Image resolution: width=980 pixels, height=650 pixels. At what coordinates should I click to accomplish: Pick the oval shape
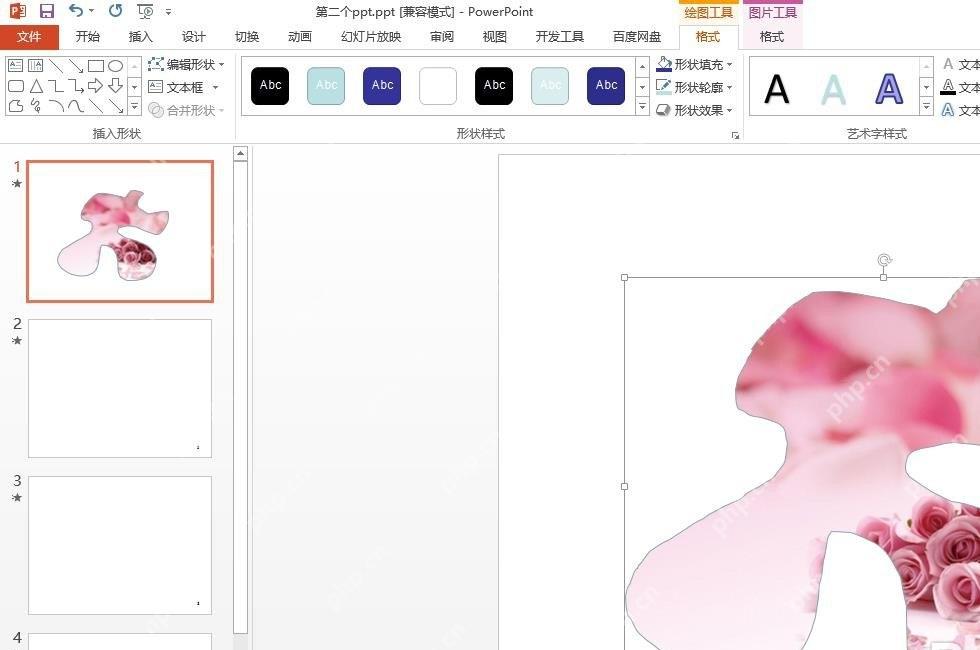pyautogui.click(x=116, y=66)
